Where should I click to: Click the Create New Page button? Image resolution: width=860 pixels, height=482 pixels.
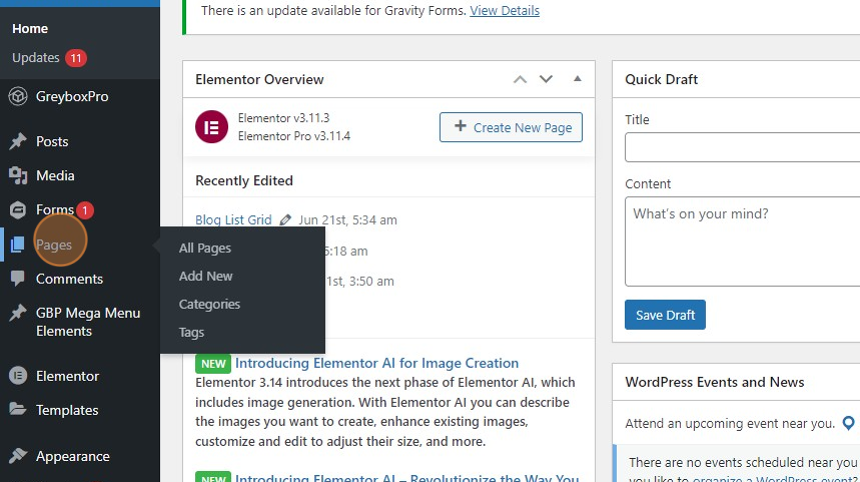511,127
